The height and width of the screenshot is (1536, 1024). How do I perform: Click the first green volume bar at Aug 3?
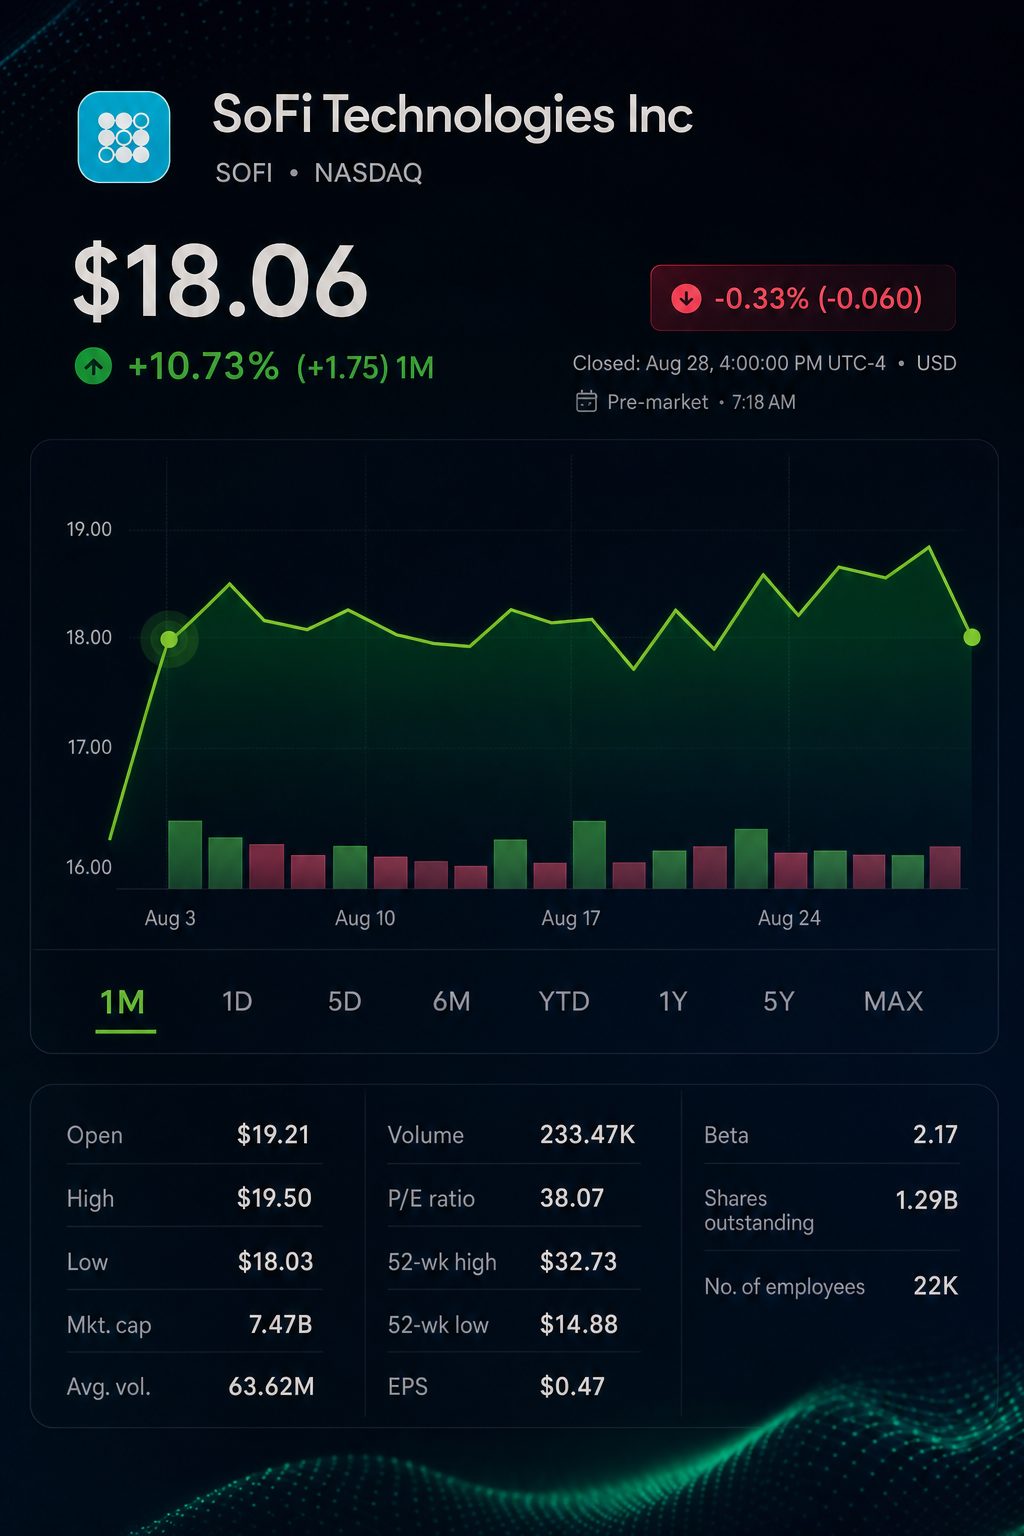click(x=185, y=854)
